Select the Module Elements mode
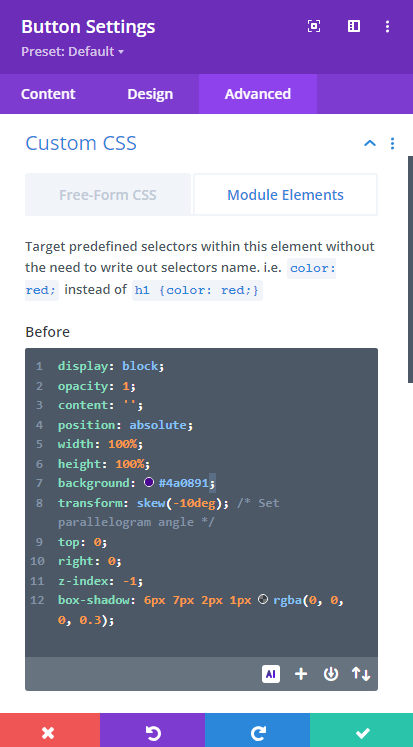Viewport: 413px width, 747px height. point(285,195)
